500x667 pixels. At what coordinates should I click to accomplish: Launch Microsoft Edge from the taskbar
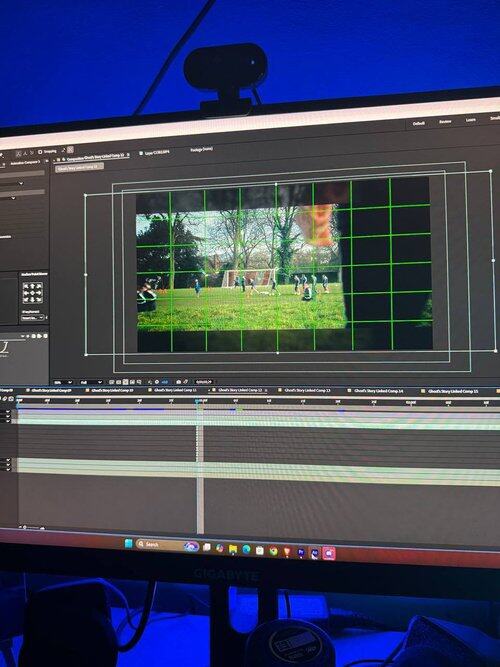246,550
